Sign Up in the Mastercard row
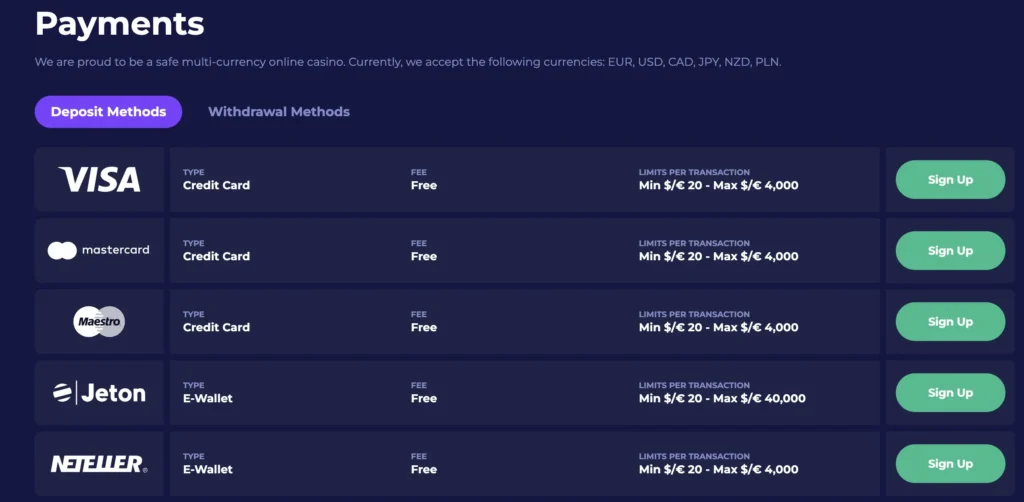This screenshot has width=1024, height=502. coord(950,251)
